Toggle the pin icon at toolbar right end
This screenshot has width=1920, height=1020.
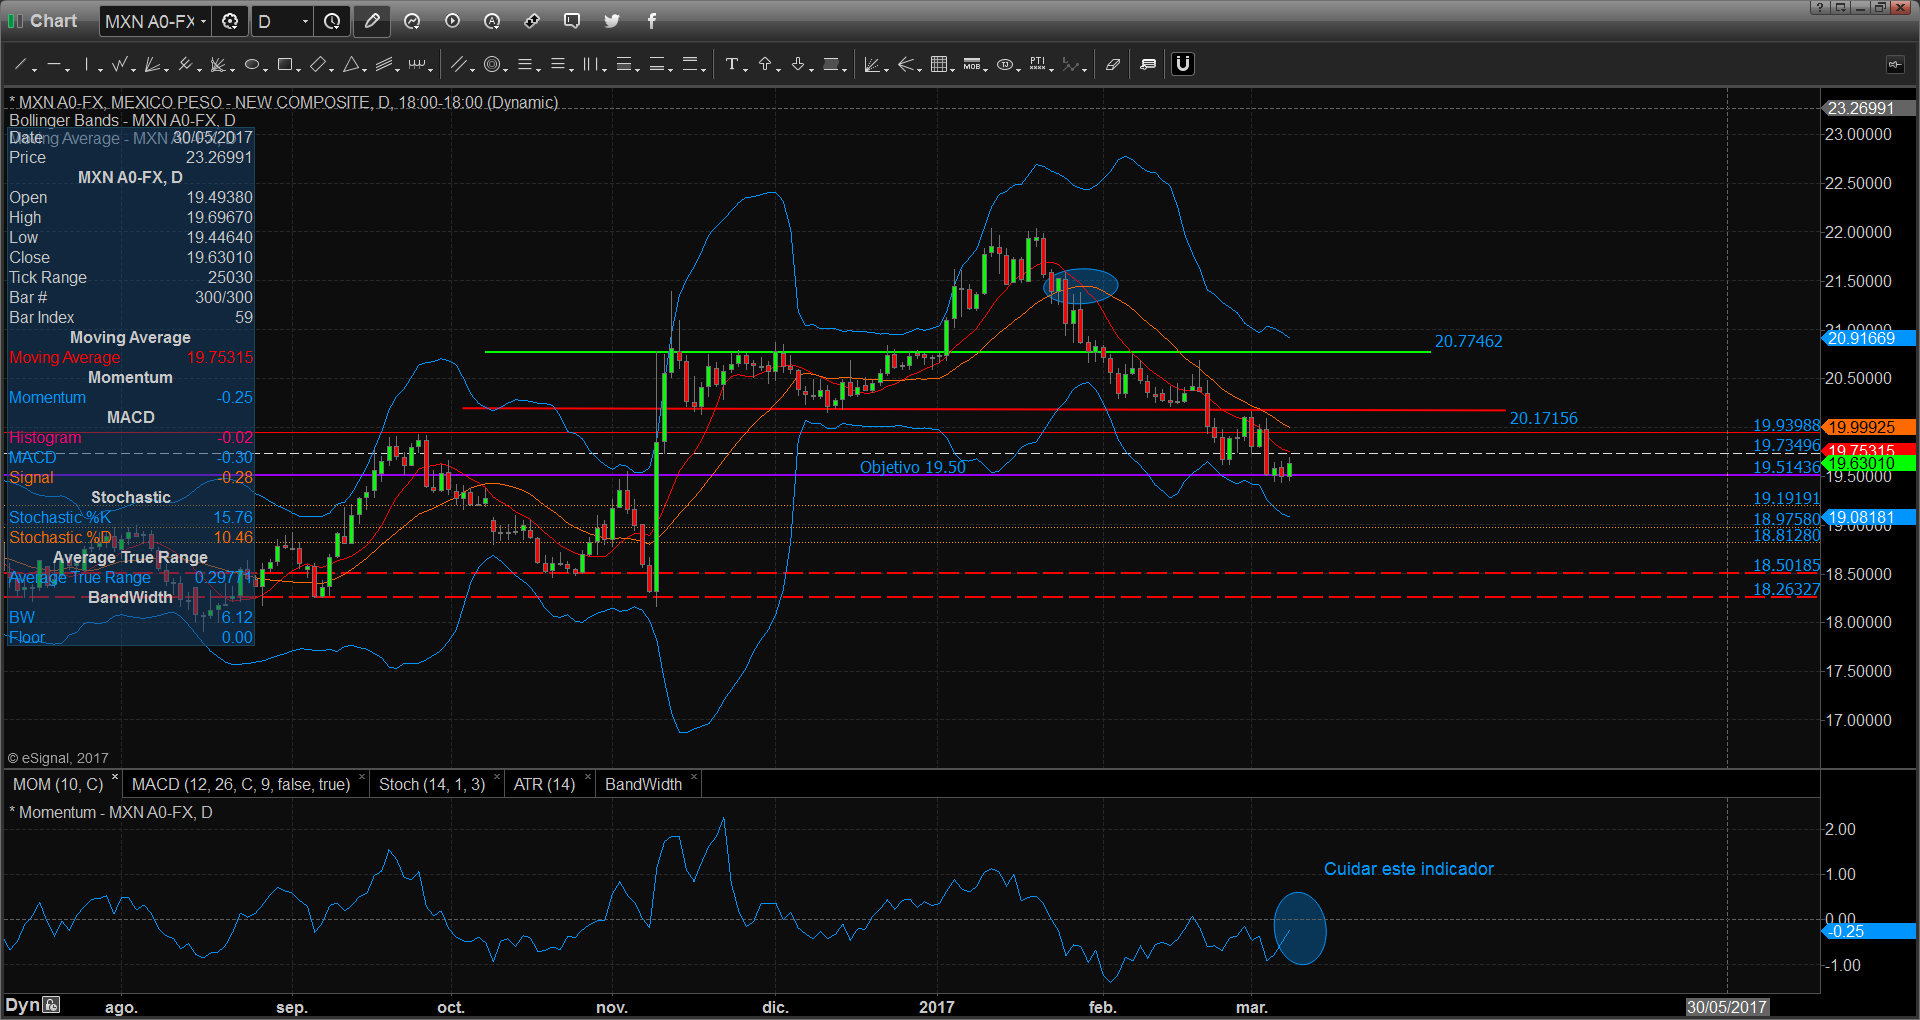(x=1895, y=65)
